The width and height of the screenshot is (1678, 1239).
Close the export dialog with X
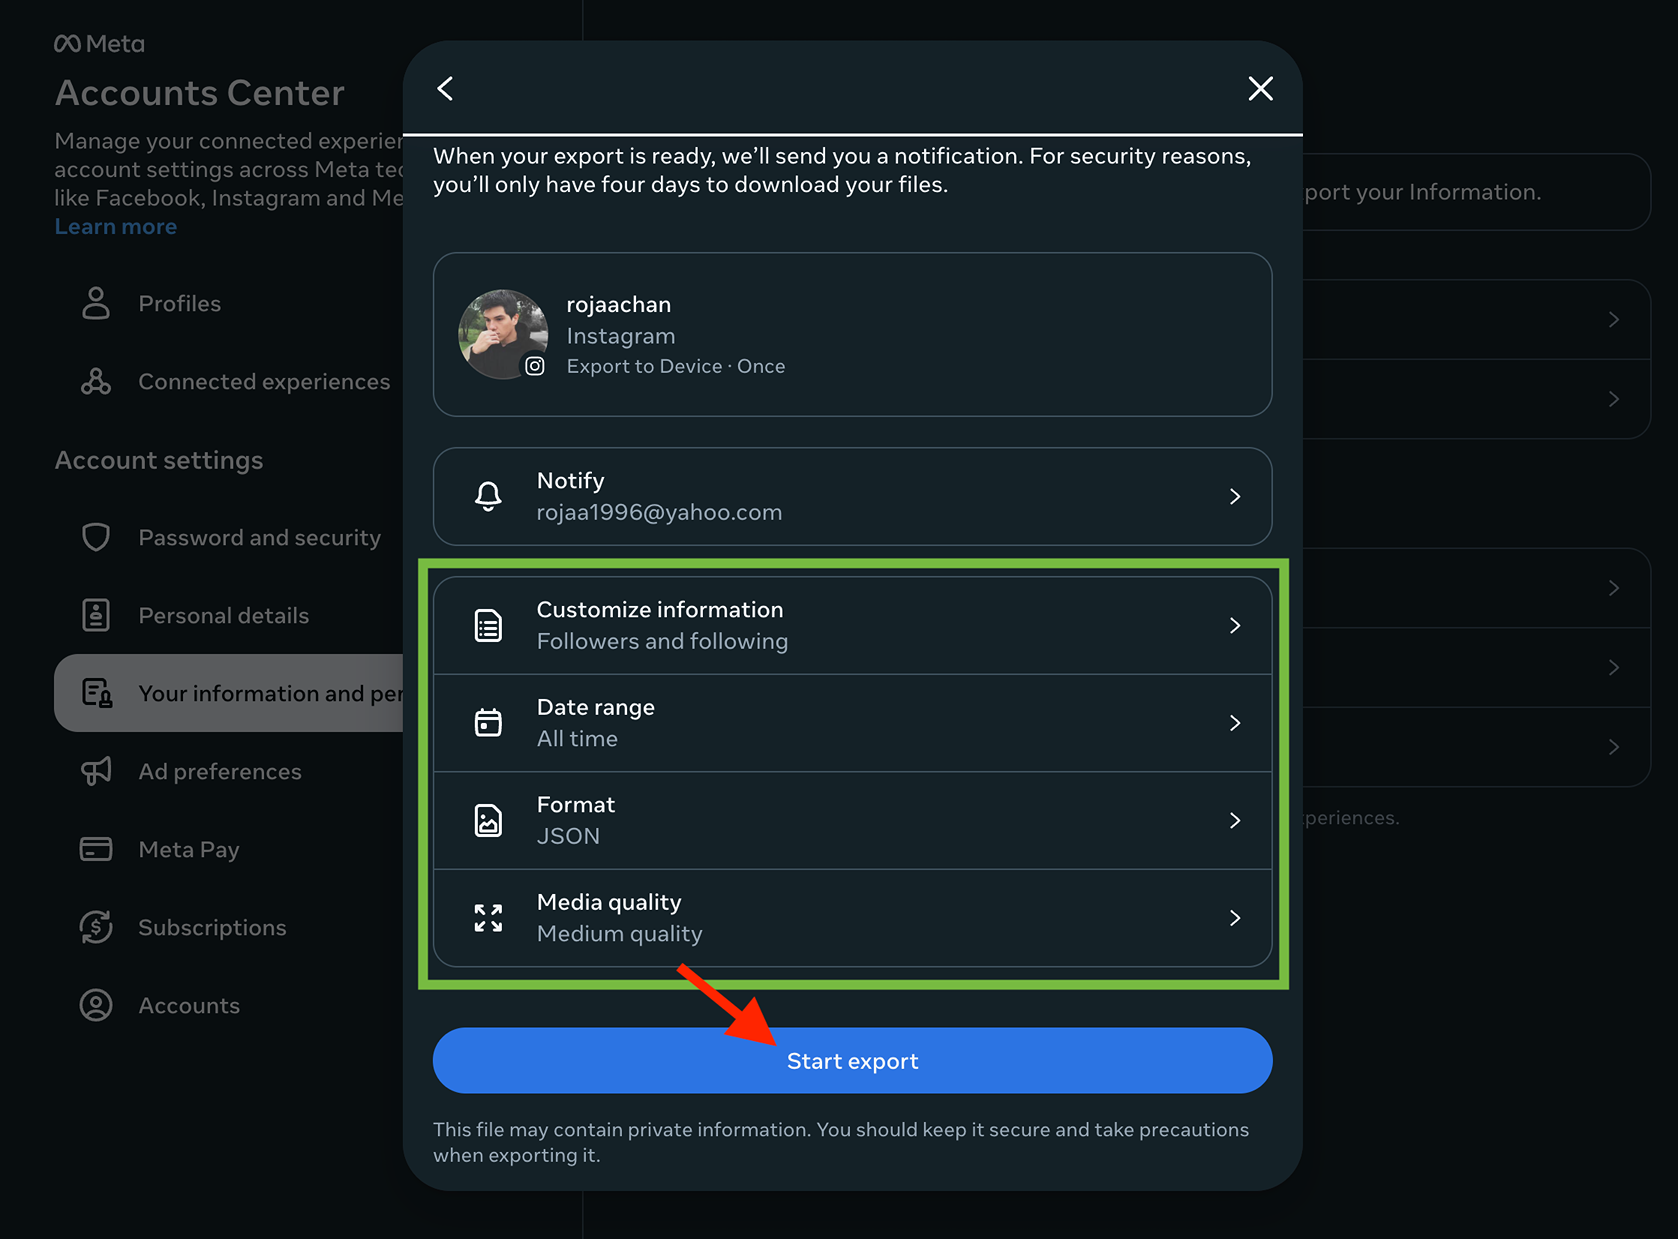tap(1260, 89)
